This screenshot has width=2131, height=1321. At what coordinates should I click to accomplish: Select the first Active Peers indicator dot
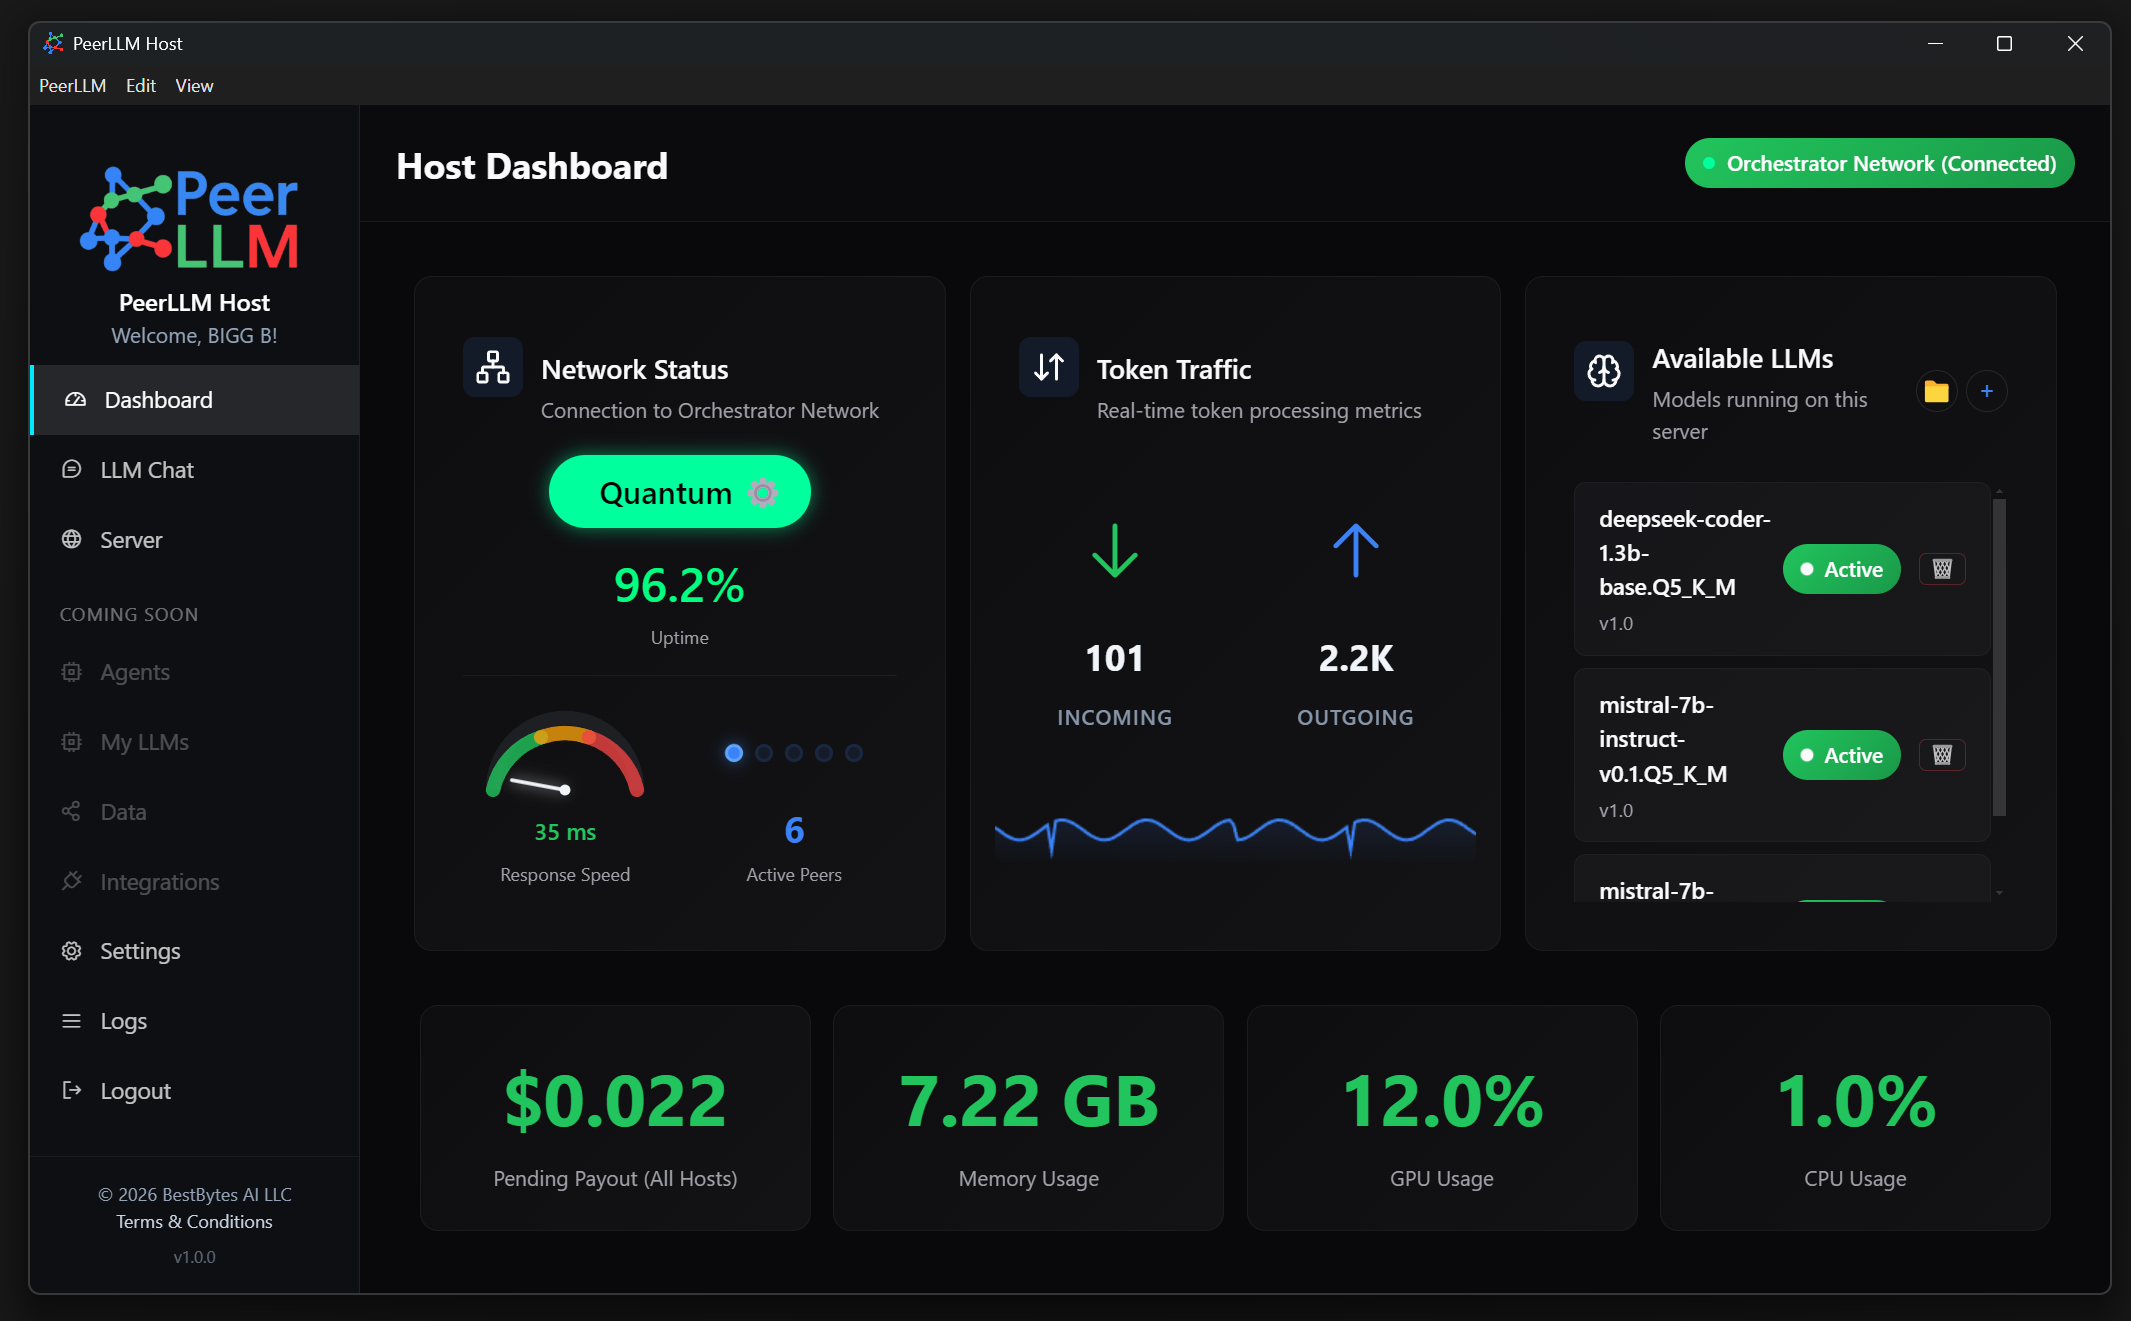pos(733,753)
